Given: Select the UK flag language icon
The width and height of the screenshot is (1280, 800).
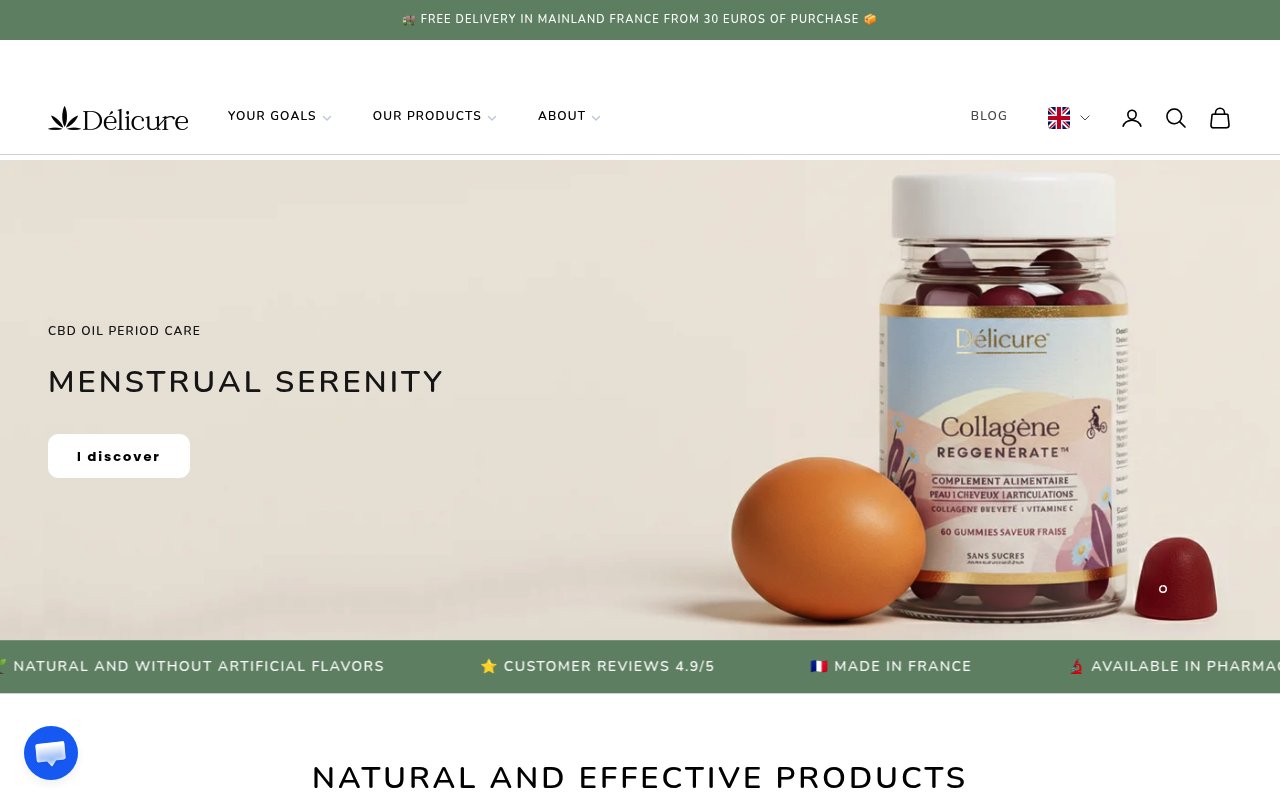Looking at the screenshot, I should click(x=1059, y=118).
